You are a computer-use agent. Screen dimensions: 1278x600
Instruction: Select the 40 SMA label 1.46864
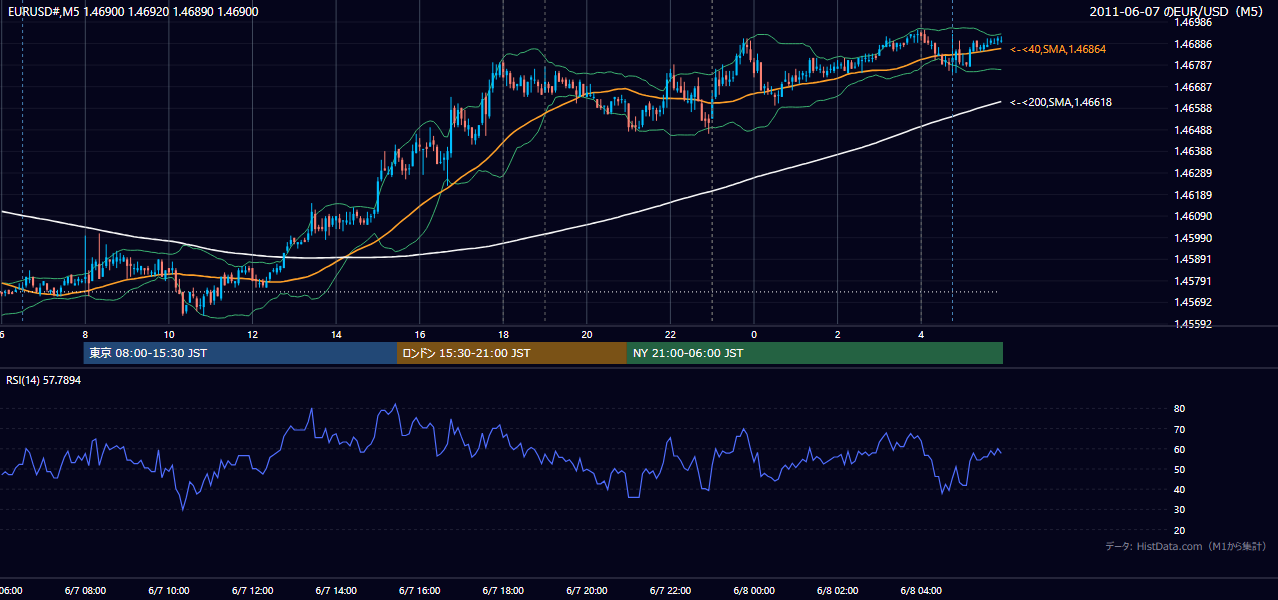pos(1058,49)
